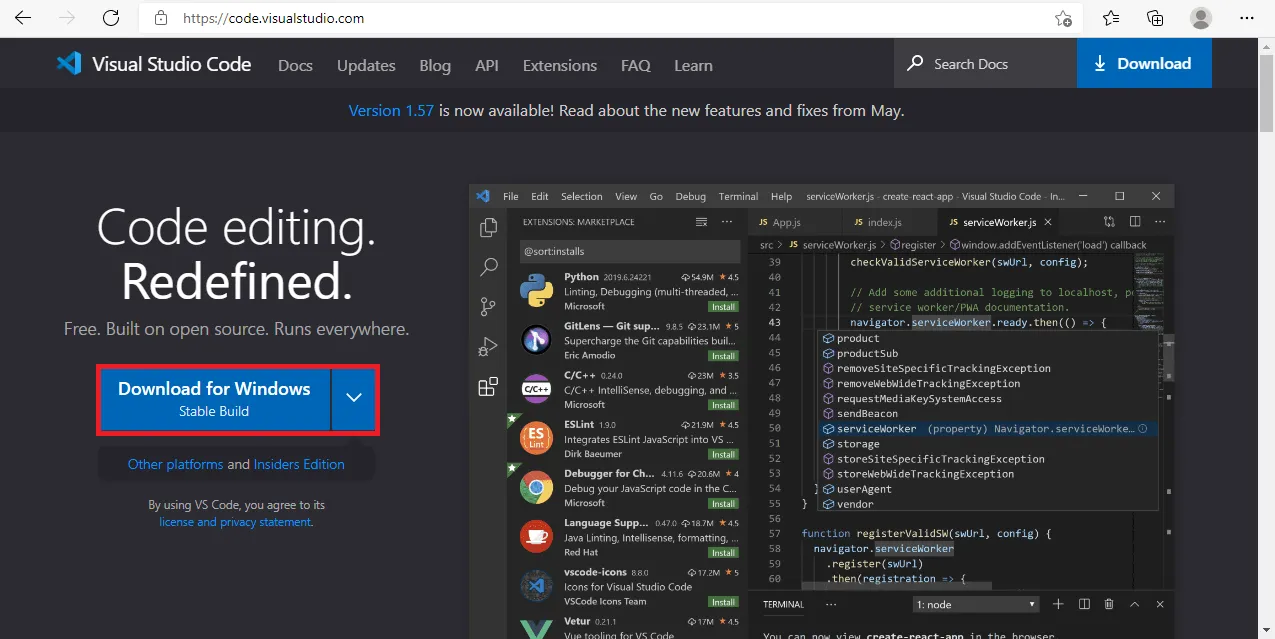Split the editor with the split icon
1275x639 pixels.
1135,222
